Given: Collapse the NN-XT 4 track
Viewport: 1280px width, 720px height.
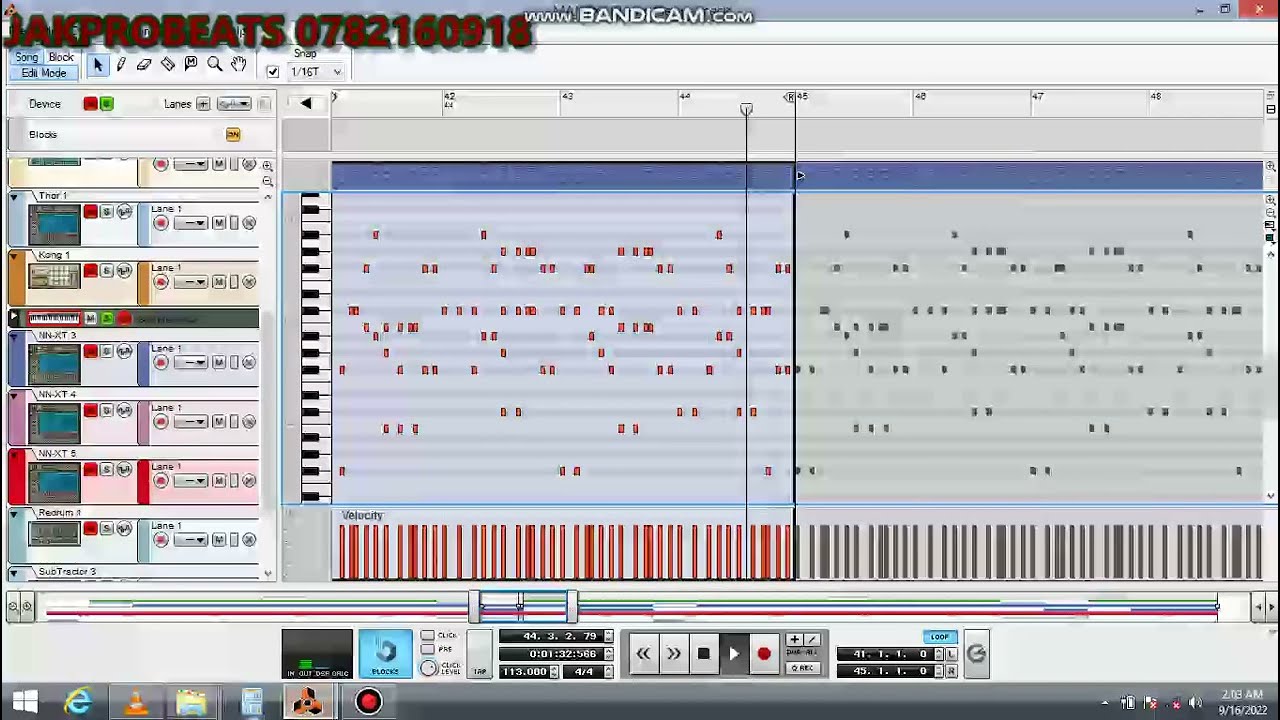Looking at the screenshot, I should [x=14, y=395].
